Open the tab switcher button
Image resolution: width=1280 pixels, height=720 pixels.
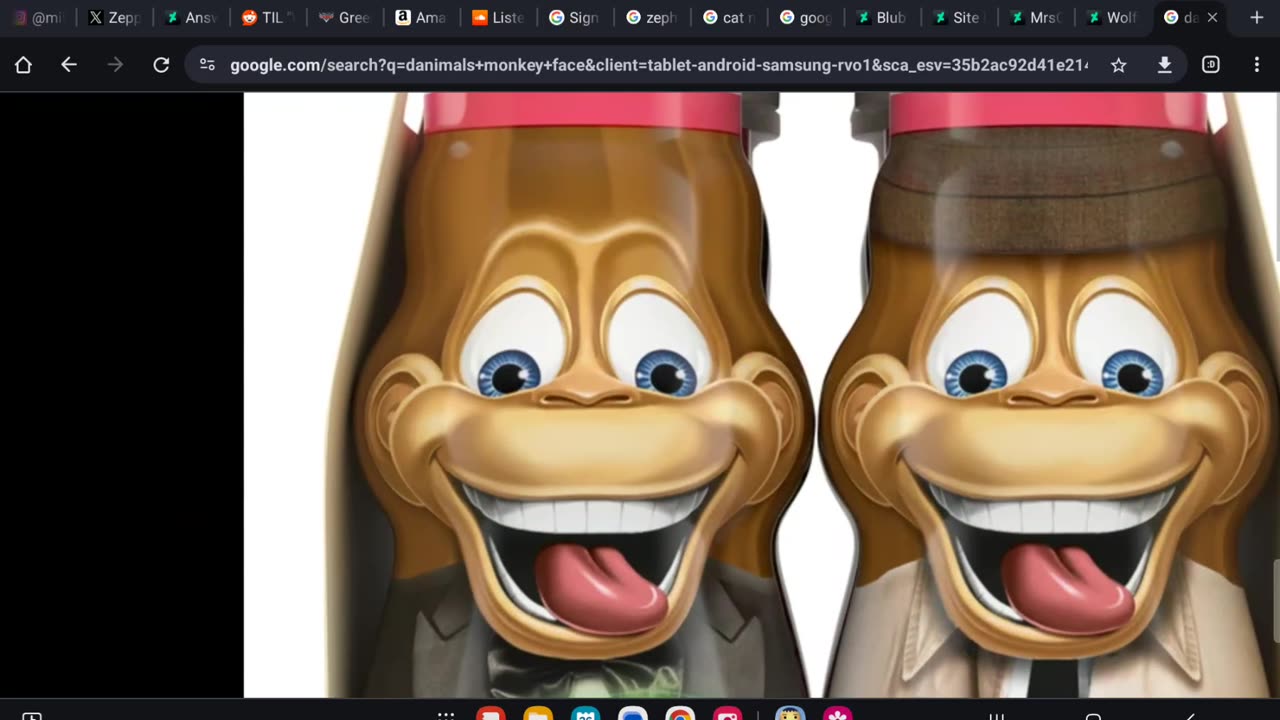click(x=1211, y=65)
